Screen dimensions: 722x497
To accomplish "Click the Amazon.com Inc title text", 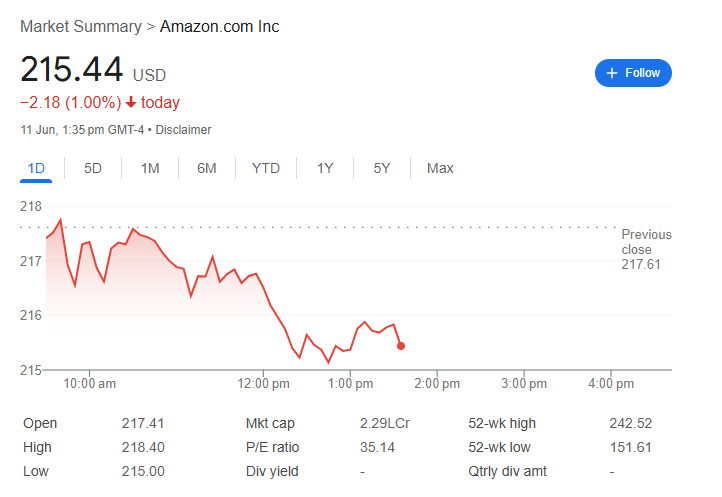I will (x=220, y=26).
